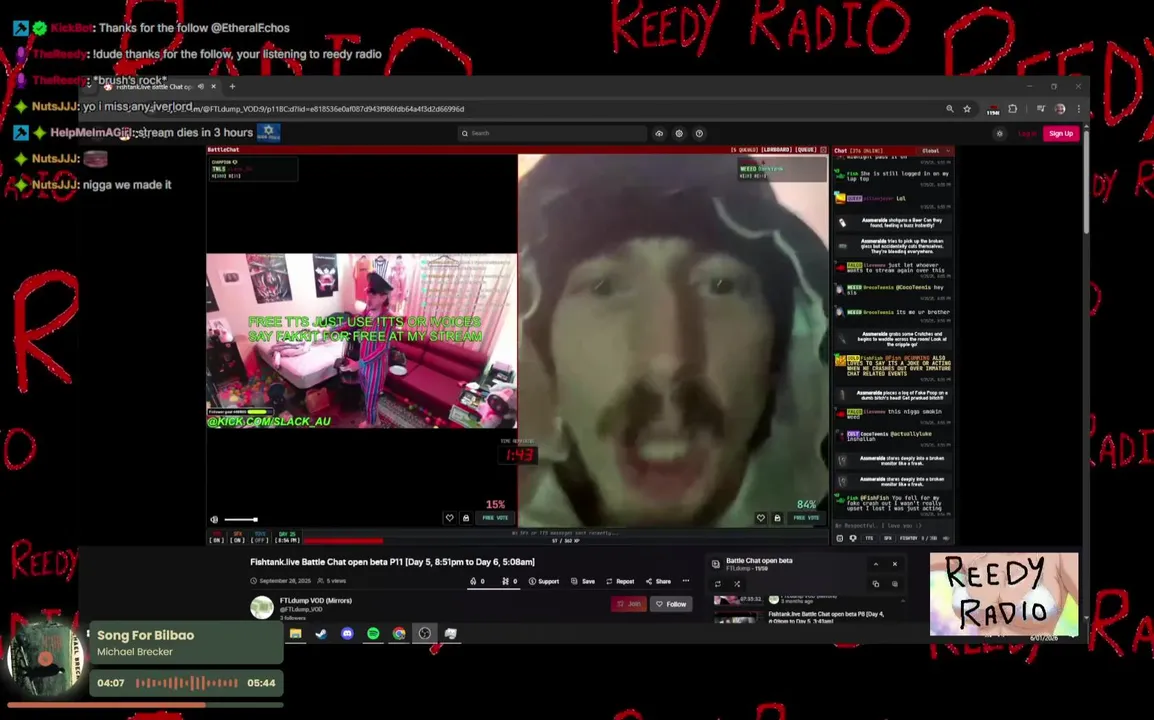Bookmark this page with the star icon
This screenshot has height=720, width=1154.
tap(967, 109)
